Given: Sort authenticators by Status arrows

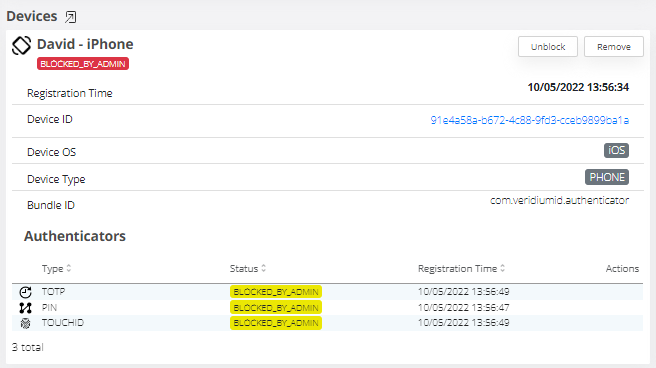Looking at the screenshot, I should (264, 268).
